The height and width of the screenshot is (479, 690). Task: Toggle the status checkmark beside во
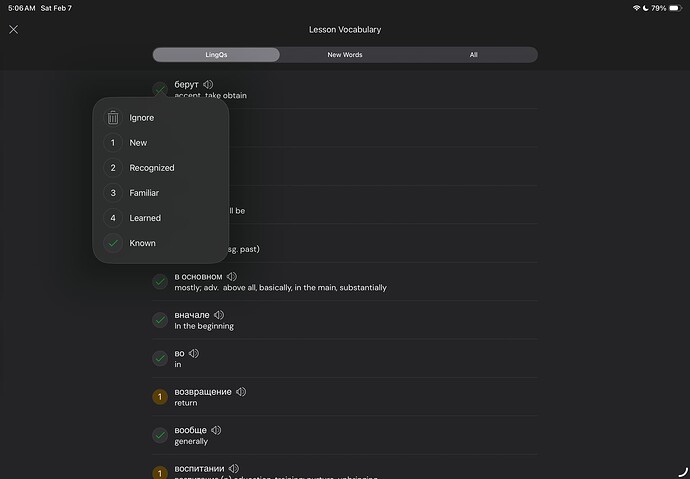point(160,358)
